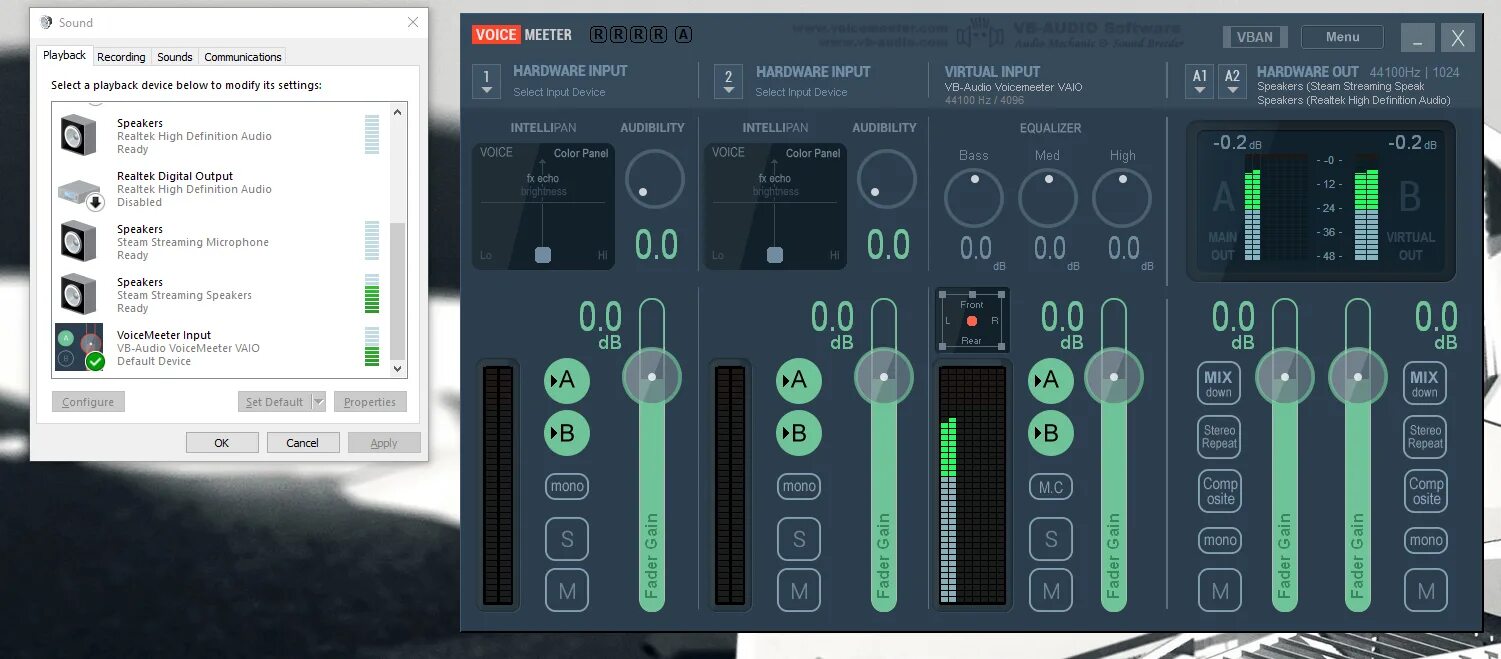This screenshot has width=1501, height=659.
Task: Toggle Composite on bus B
Action: [x=1426, y=491]
